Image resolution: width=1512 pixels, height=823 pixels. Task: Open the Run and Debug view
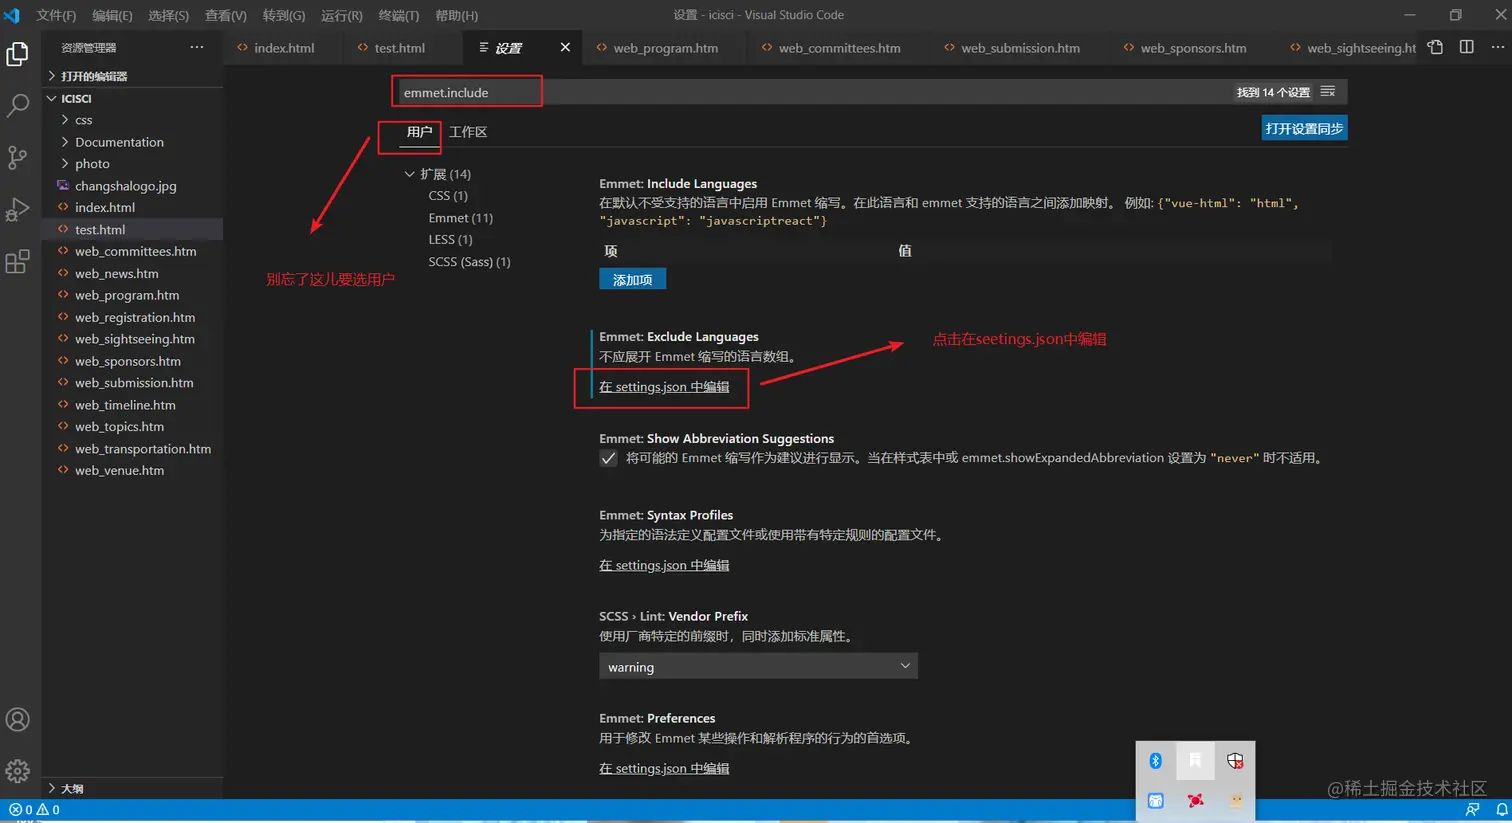pos(17,209)
